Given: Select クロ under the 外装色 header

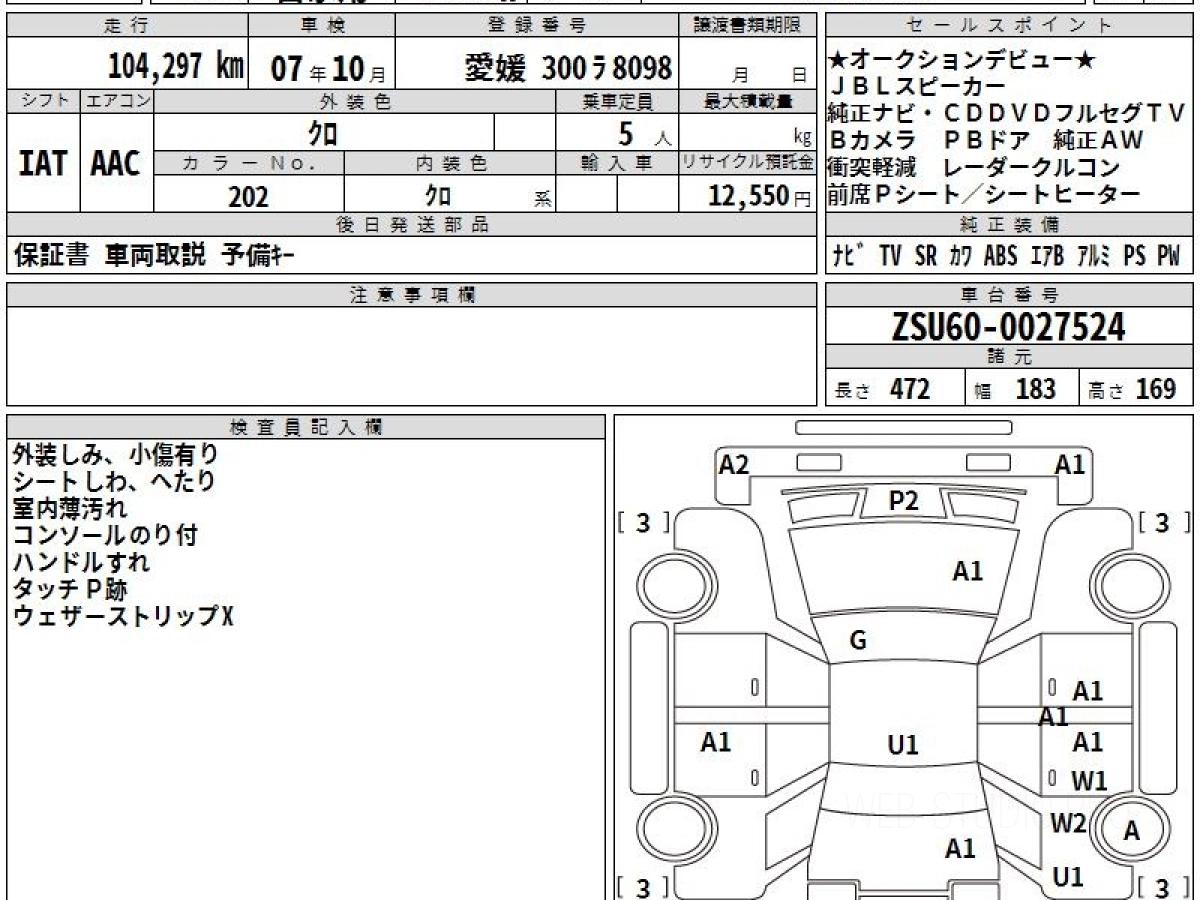Looking at the screenshot, I should tap(323, 132).
